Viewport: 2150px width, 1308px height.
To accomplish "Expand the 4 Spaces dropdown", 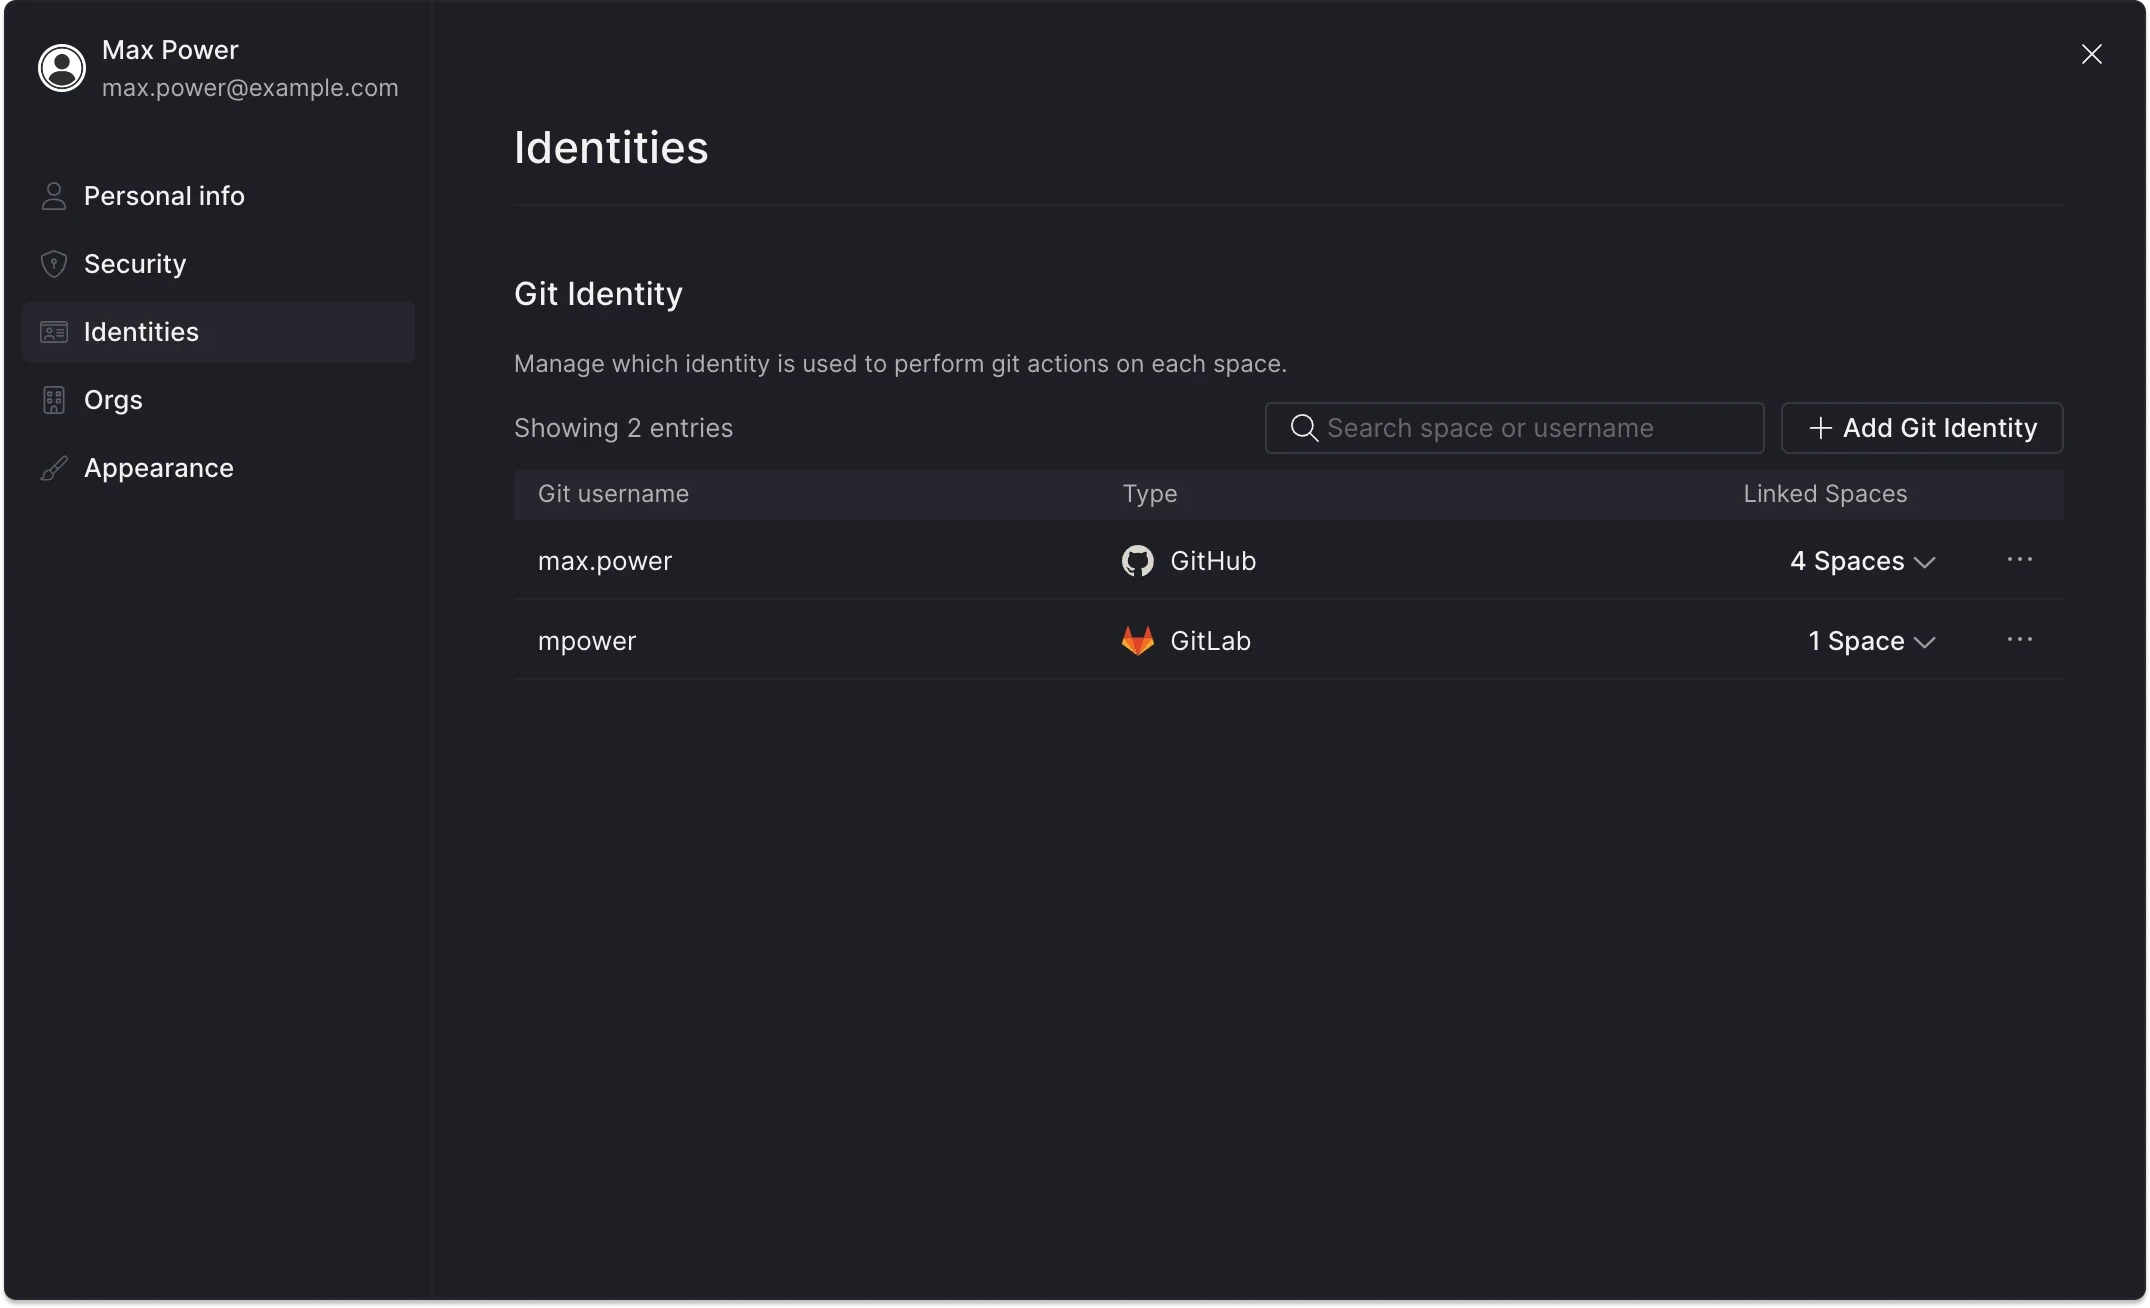I will [1862, 561].
